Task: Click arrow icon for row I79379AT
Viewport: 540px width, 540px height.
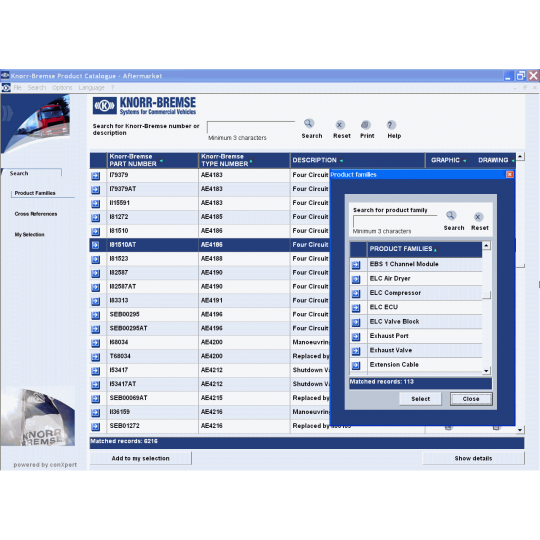Action: [96, 190]
